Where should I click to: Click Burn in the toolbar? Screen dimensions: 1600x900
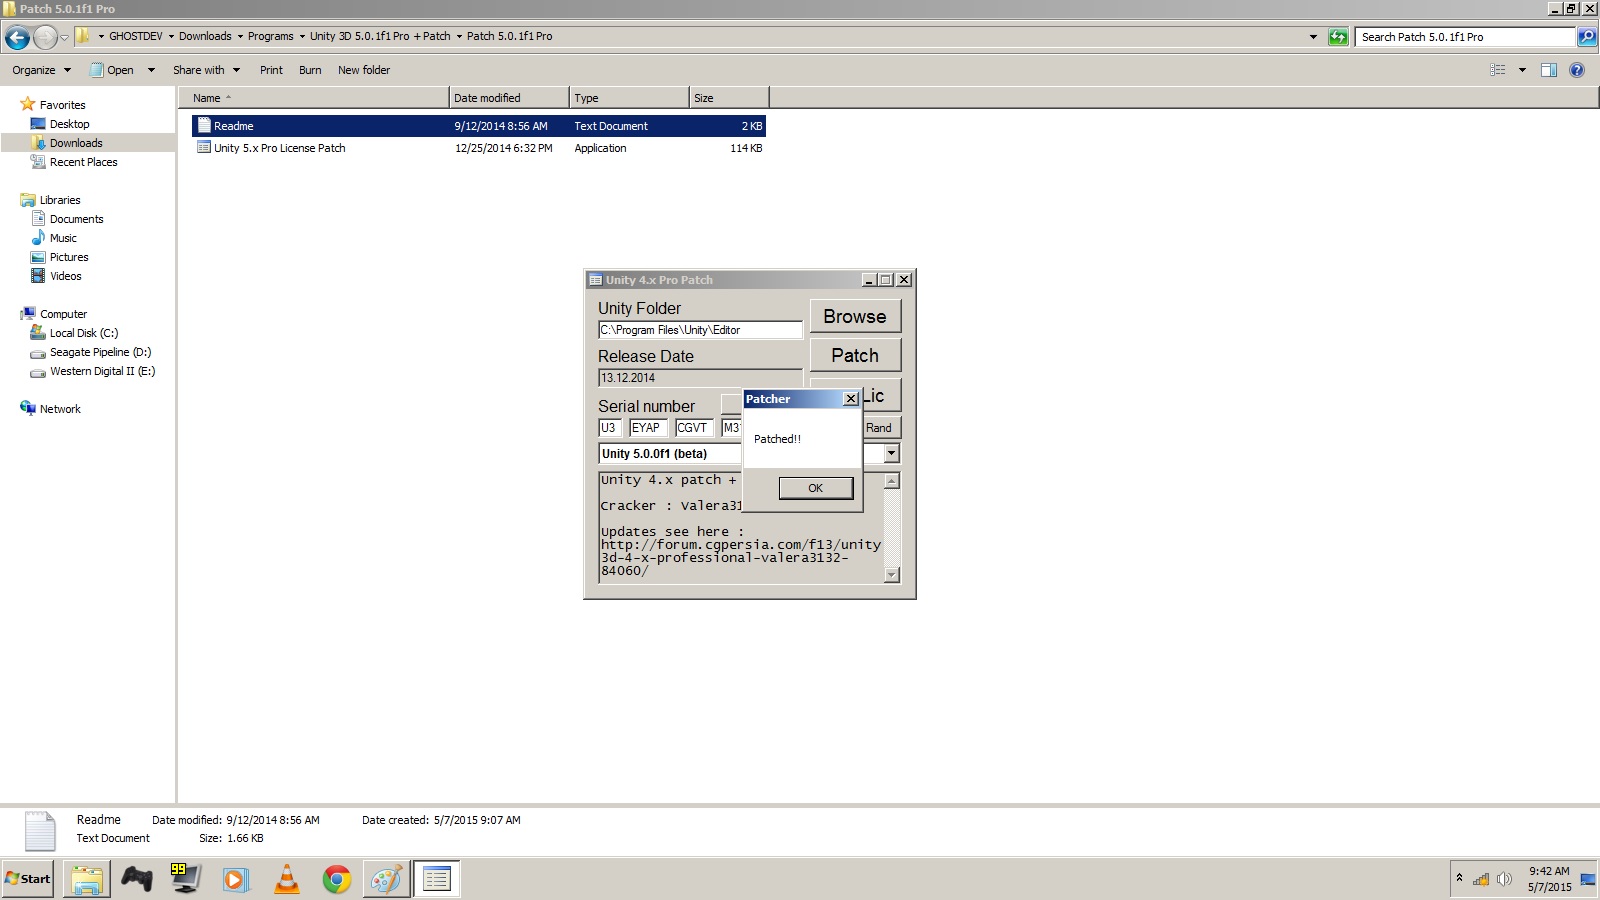[310, 70]
